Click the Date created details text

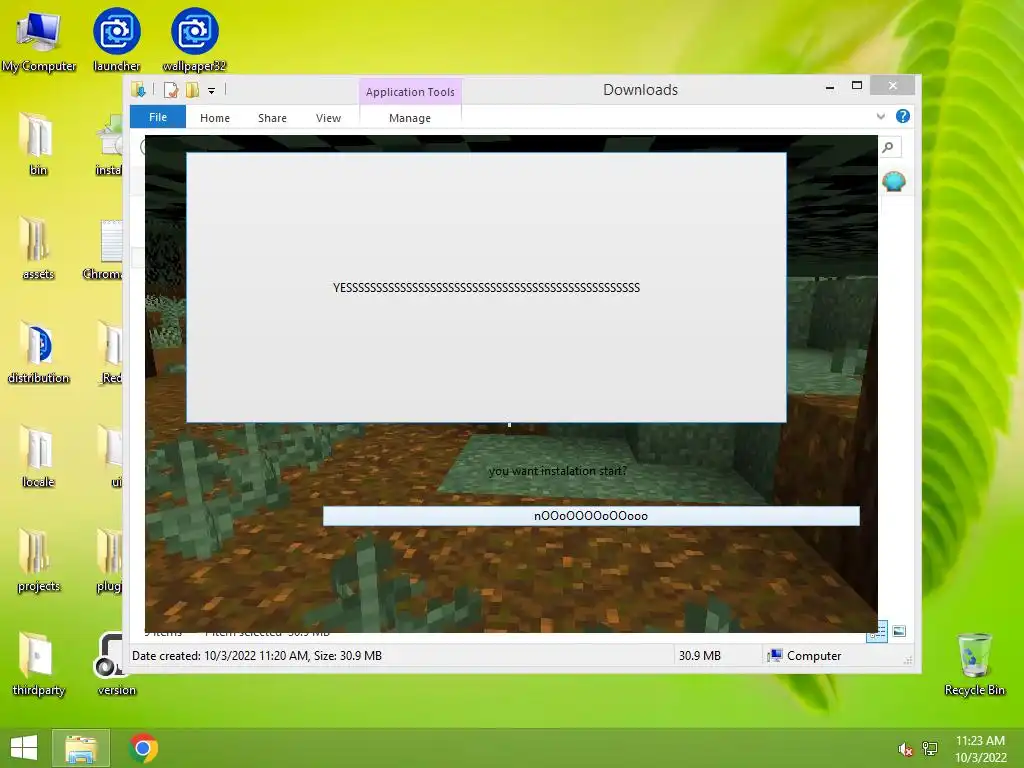pos(257,656)
